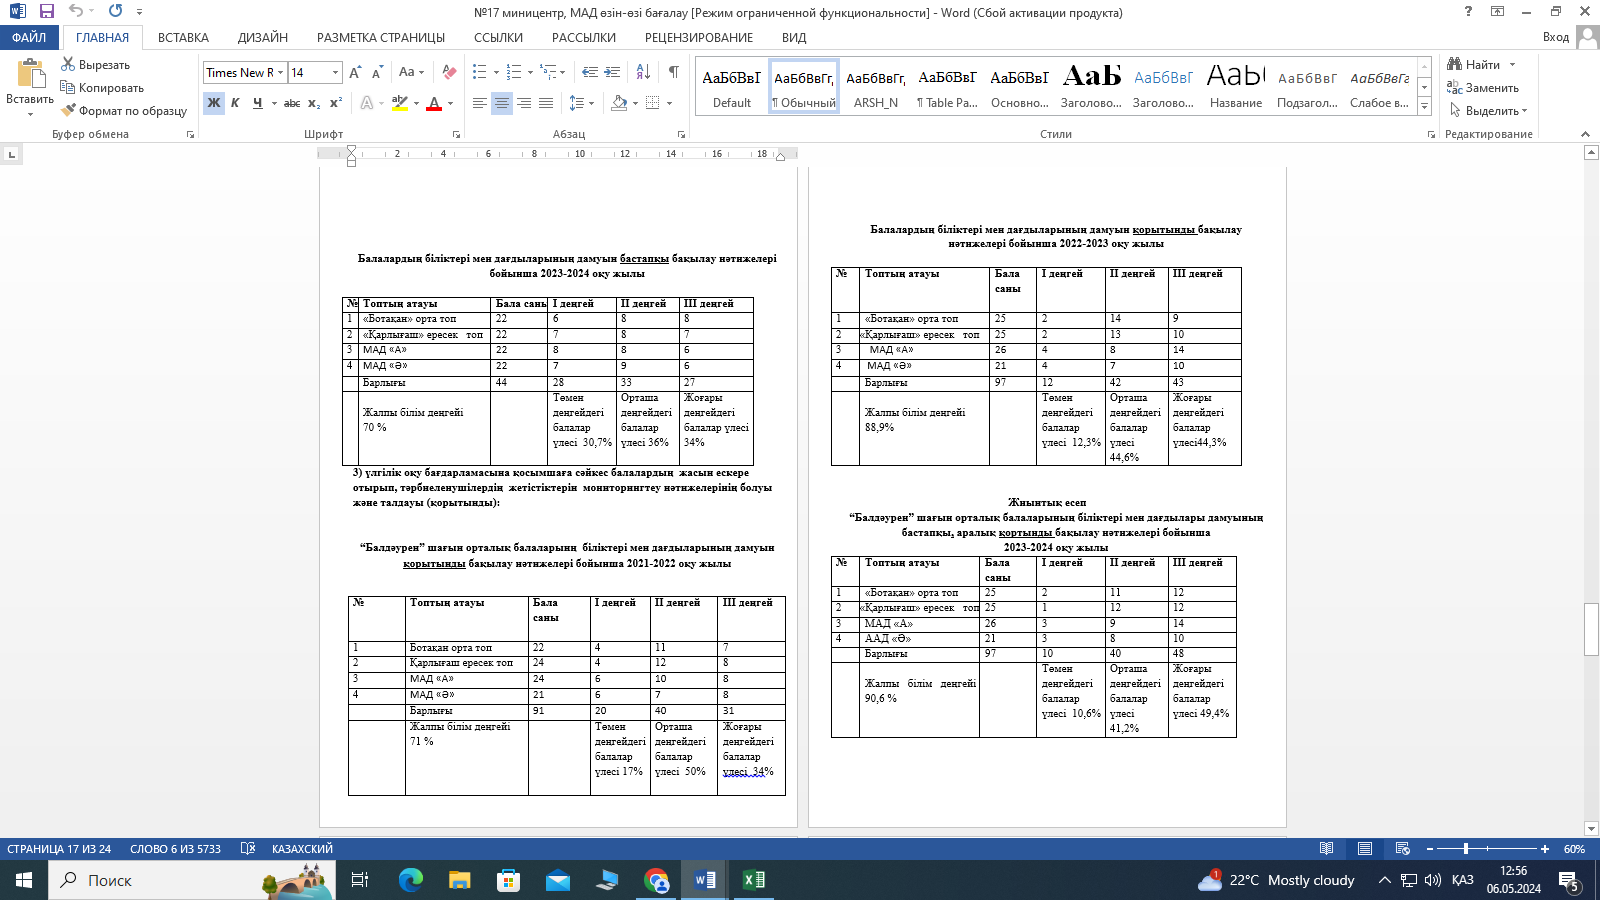Viewport: 1600px width, 900px height.
Task: Open text highlight color
Action: [399, 103]
